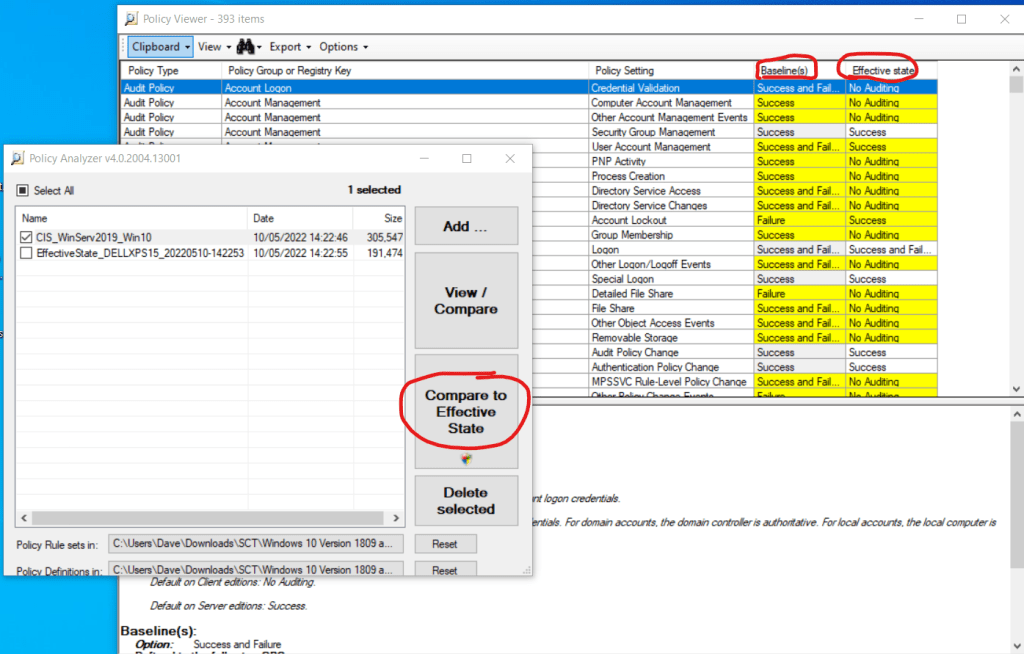Sort by the Policy Setting column header
Screen dimensions: 1024x654
624,71
